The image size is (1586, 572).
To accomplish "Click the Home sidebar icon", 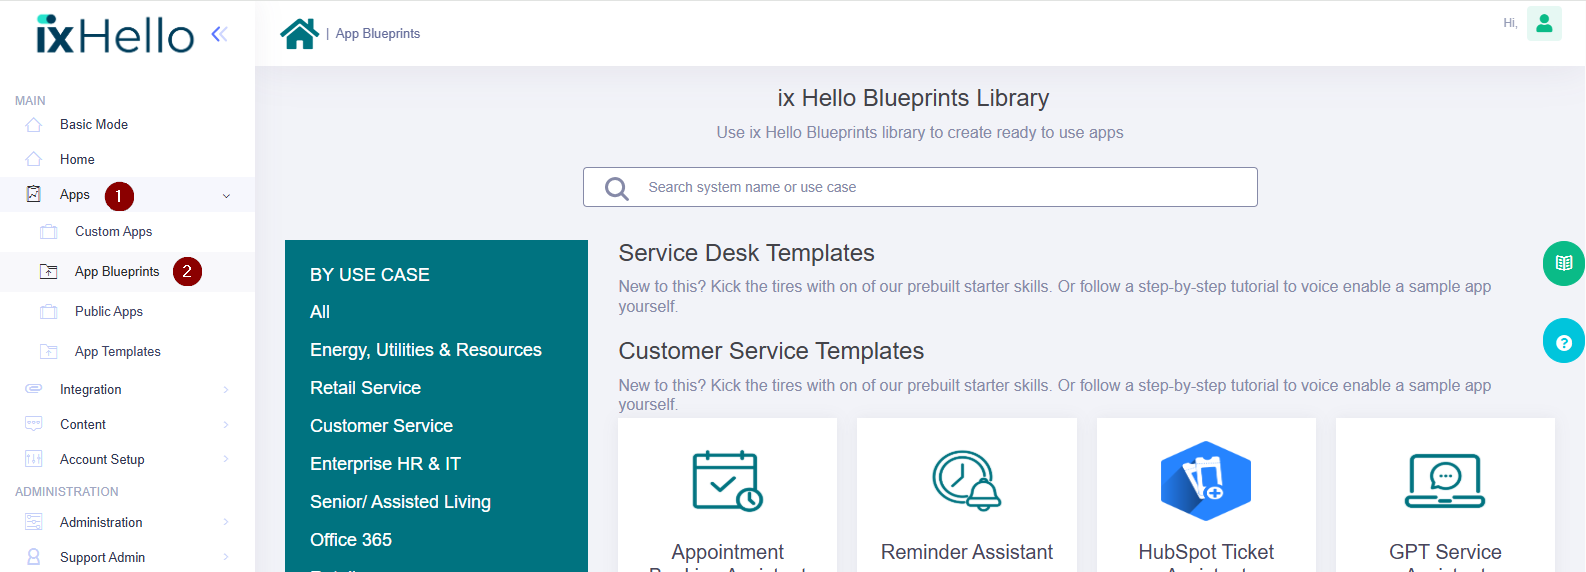I will [34, 160].
